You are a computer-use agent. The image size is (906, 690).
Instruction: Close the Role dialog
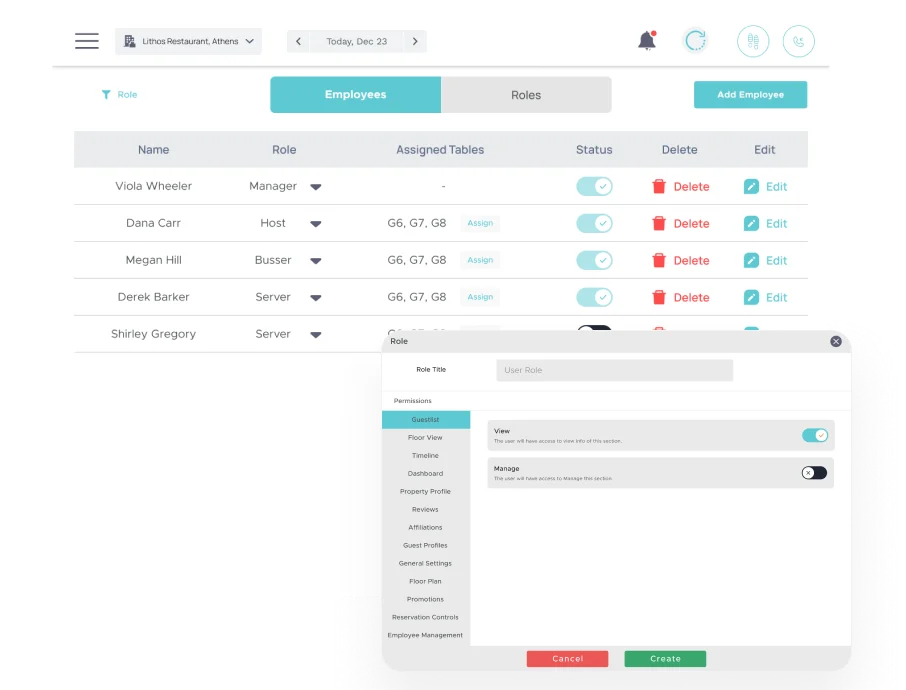point(836,342)
